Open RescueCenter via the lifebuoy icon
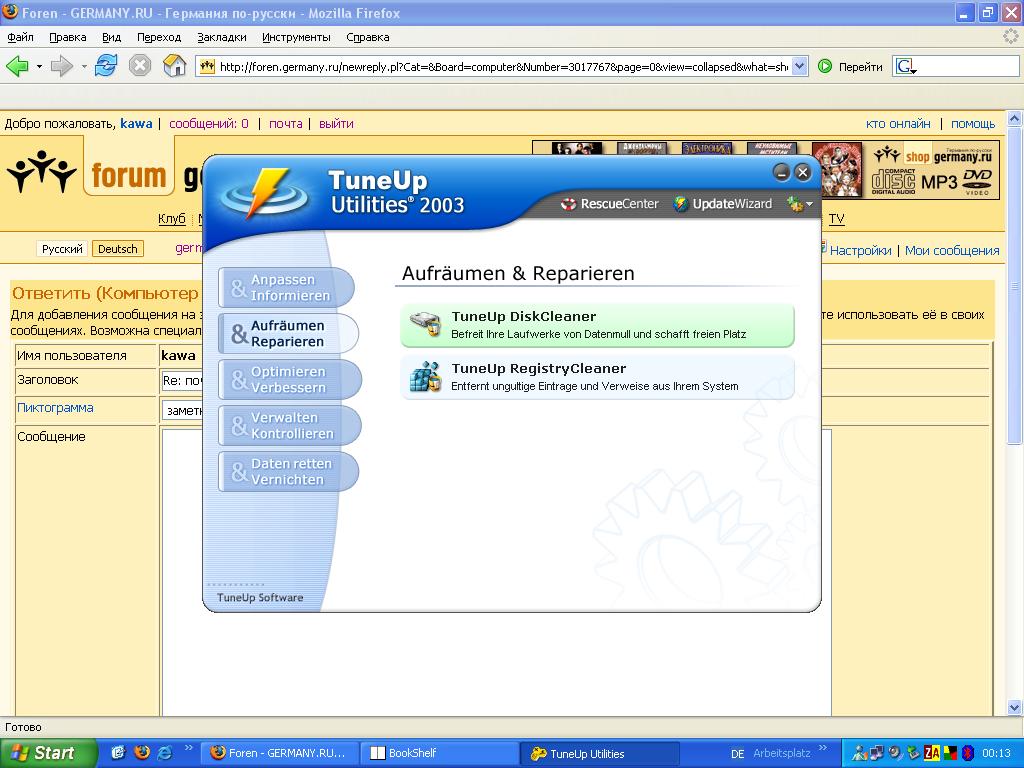The width and height of the screenshot is (1024, 768). [x=568, y=204]
